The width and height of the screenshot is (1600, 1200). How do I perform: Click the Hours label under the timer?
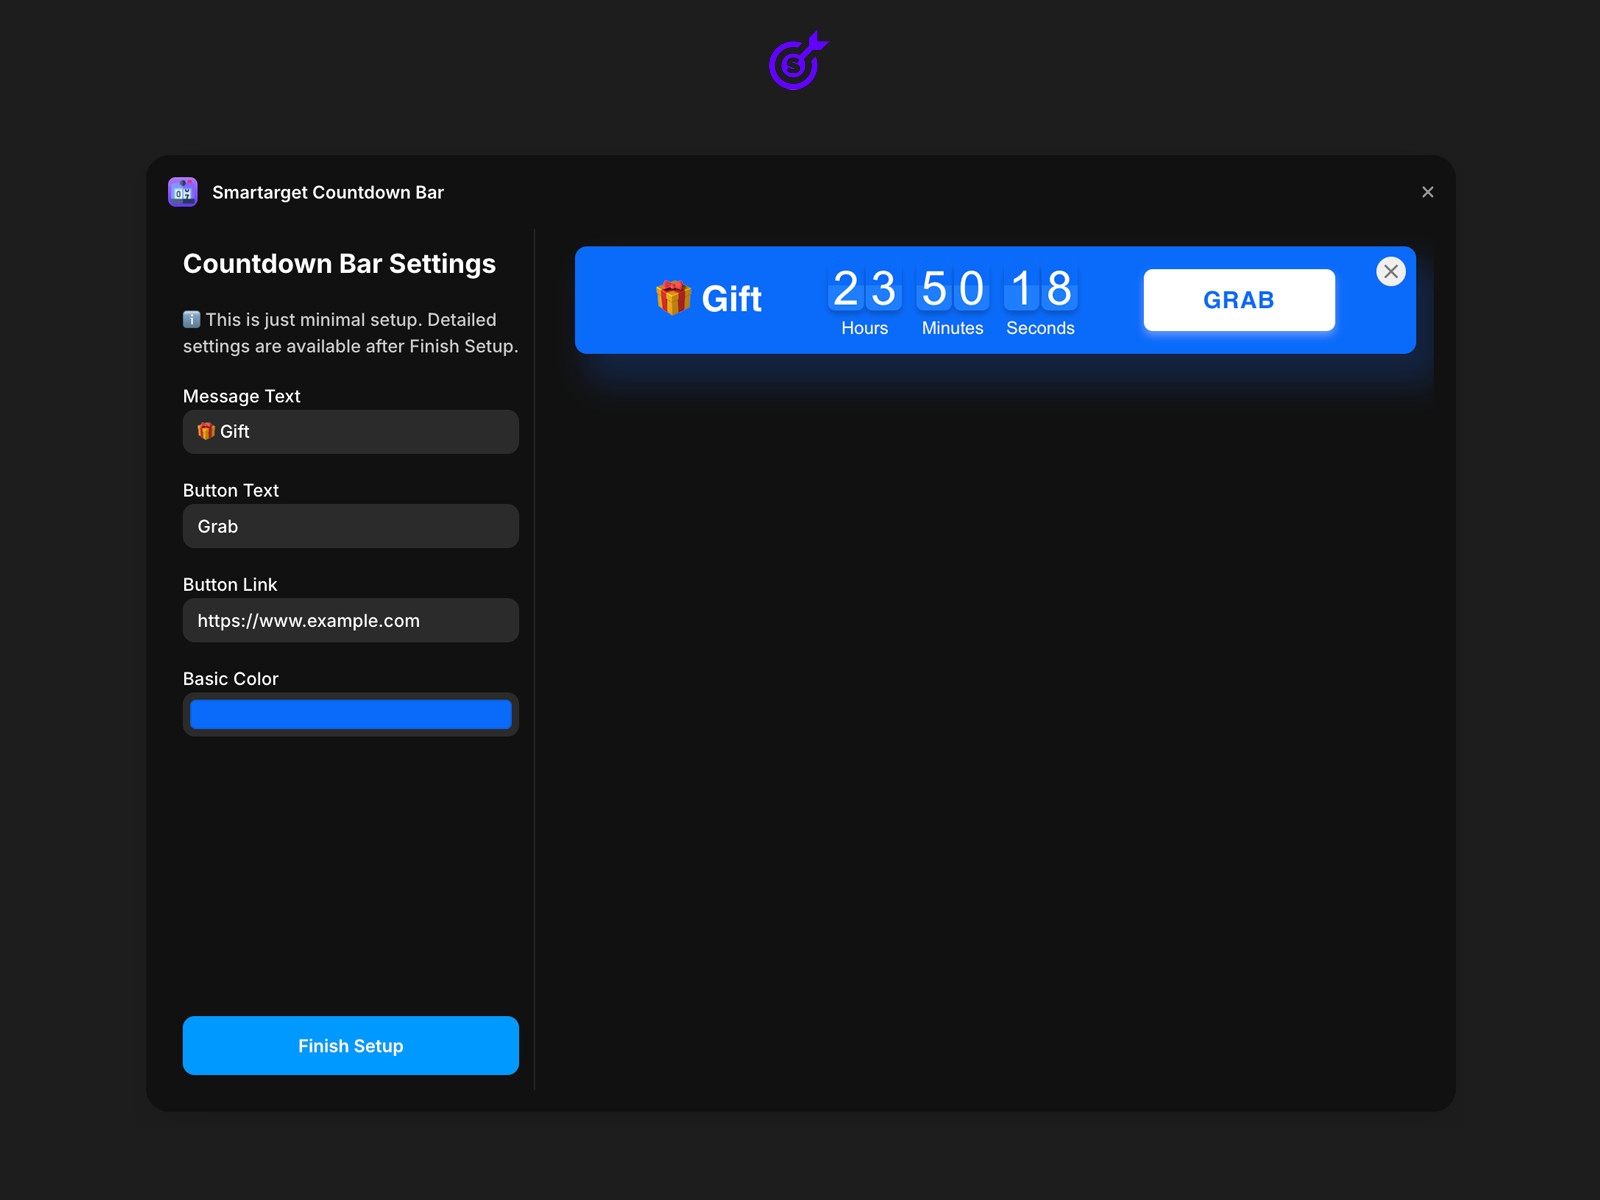[864, 328]
